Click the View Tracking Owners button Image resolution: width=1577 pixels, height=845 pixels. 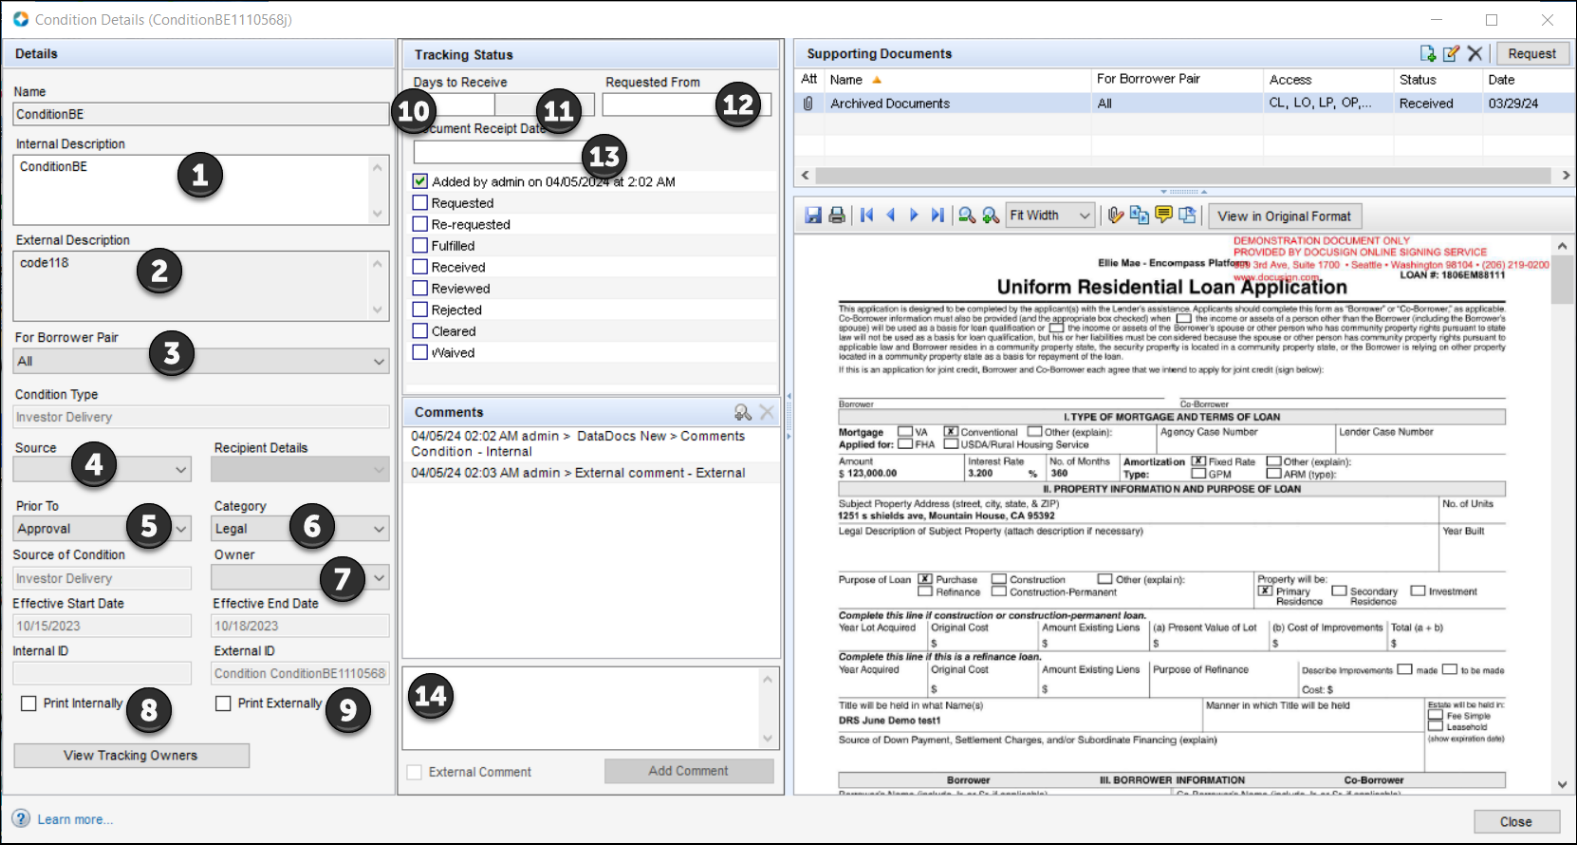[x=131, y=756]
